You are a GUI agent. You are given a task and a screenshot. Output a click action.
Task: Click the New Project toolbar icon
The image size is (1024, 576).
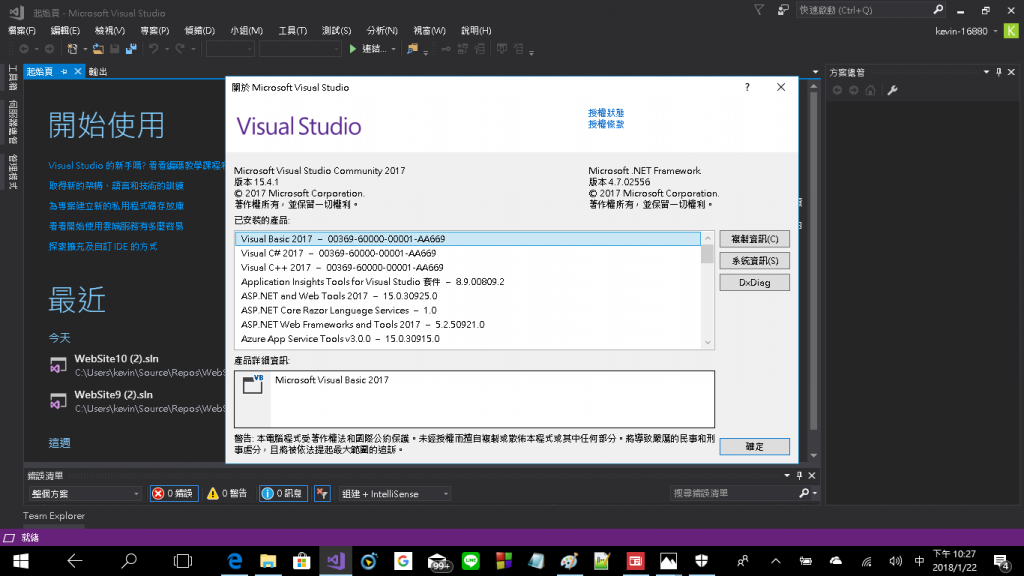(72, 49)
